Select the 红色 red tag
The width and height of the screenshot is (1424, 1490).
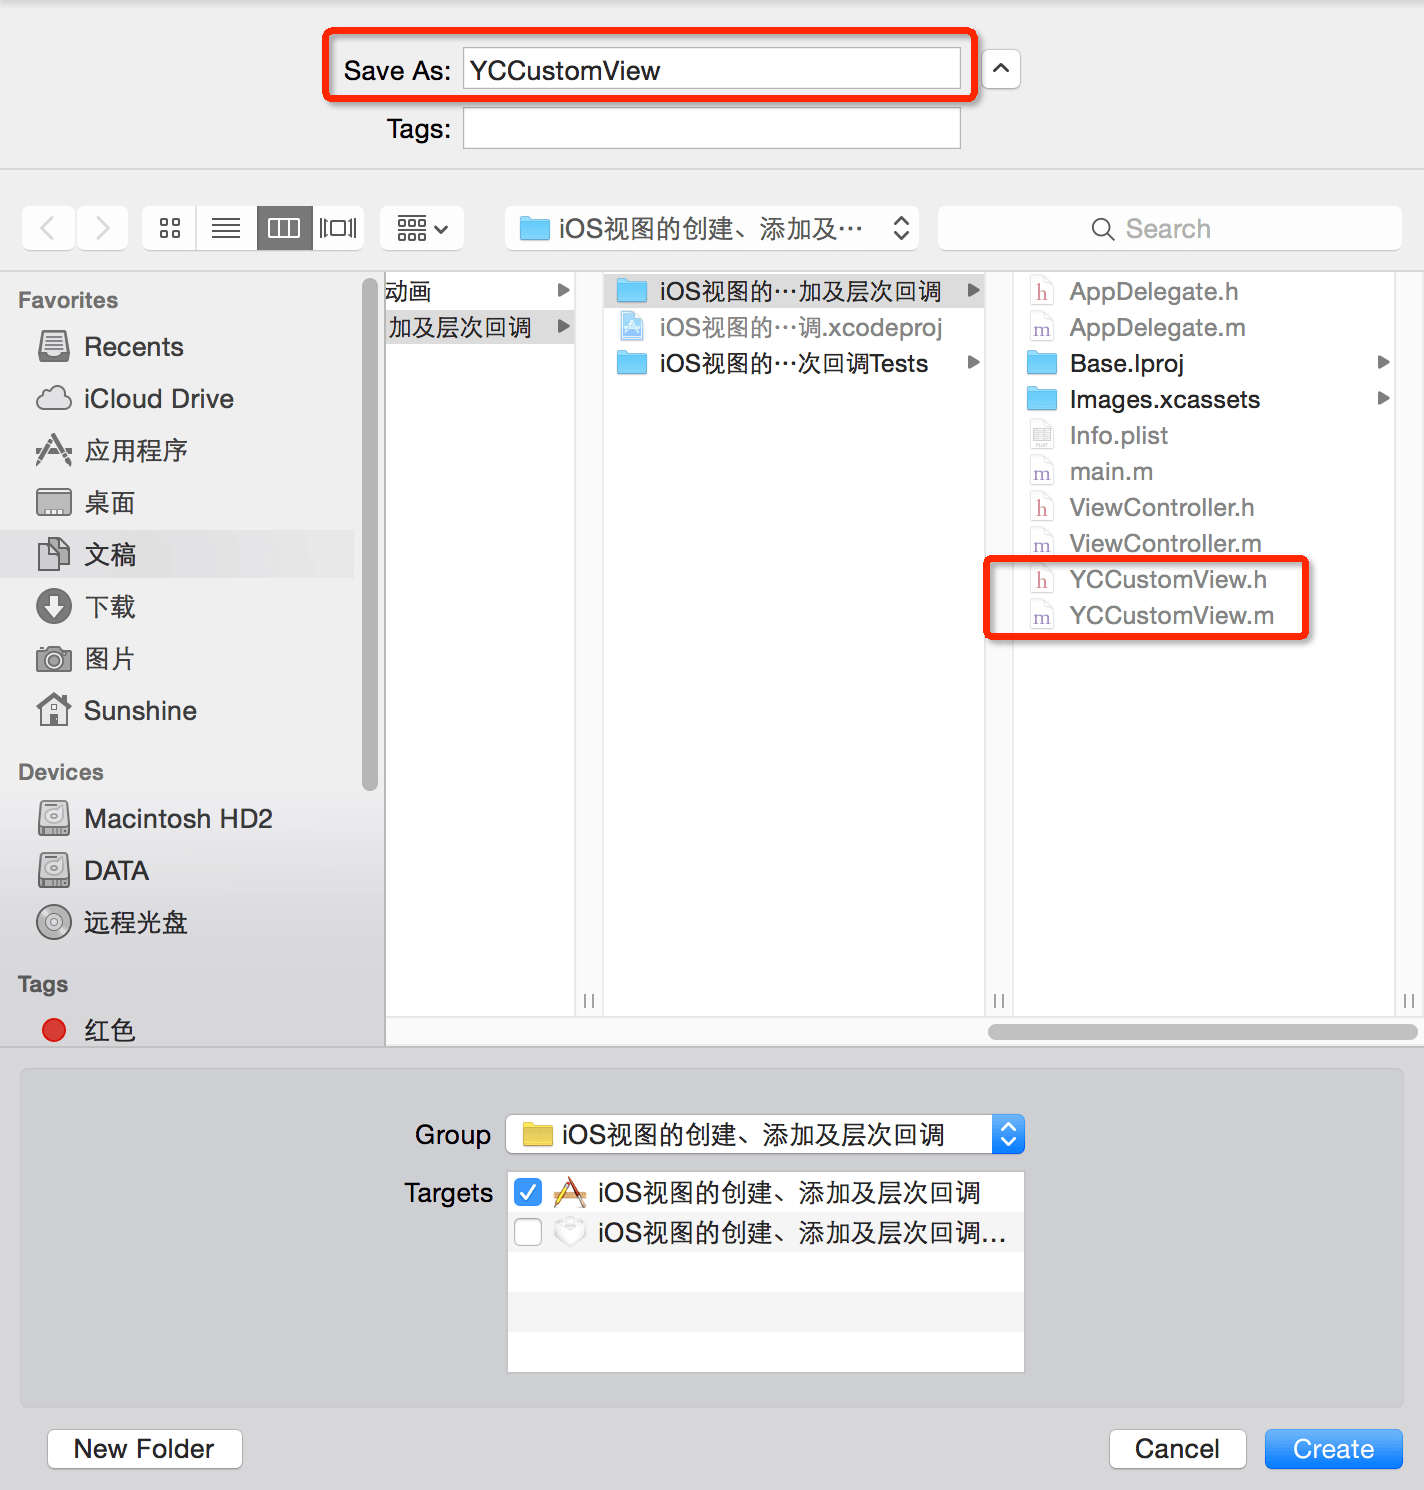[x=178, y=1030]
